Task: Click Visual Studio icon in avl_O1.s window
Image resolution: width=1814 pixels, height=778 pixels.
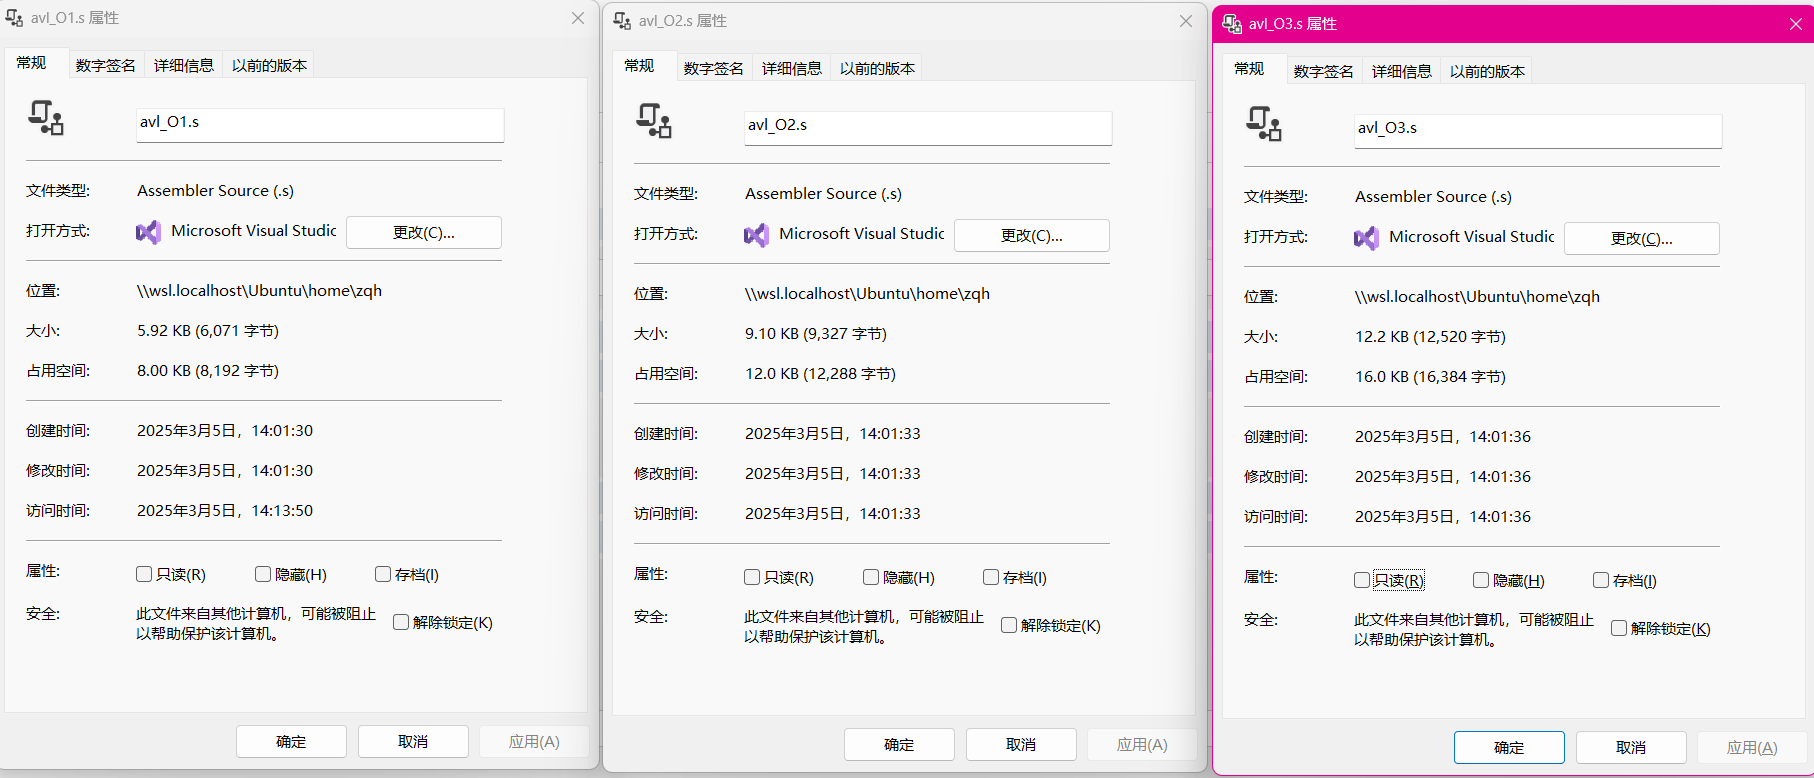Action: point(148,232)
